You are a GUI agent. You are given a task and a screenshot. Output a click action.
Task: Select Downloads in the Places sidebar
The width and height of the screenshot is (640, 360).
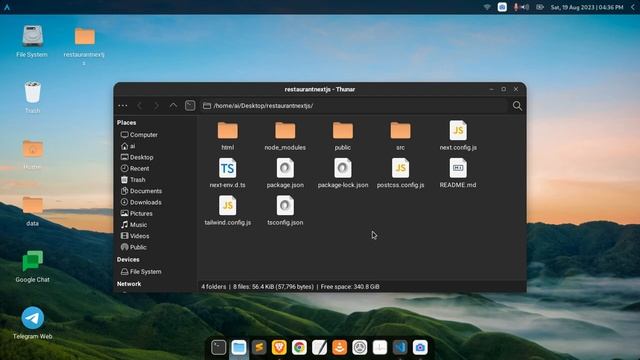click(141, 202)
